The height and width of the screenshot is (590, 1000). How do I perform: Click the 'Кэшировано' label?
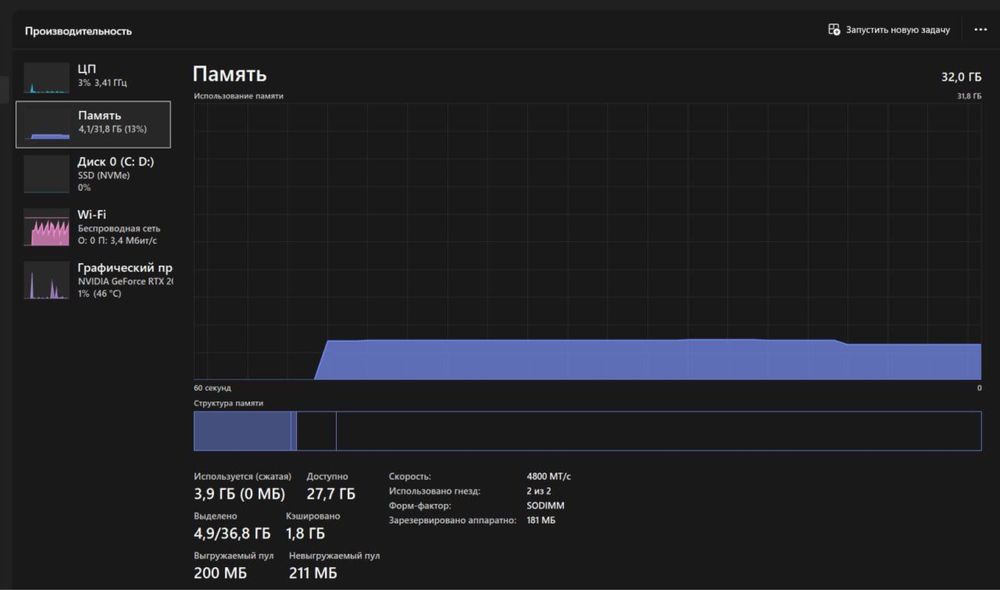(313, 516)
